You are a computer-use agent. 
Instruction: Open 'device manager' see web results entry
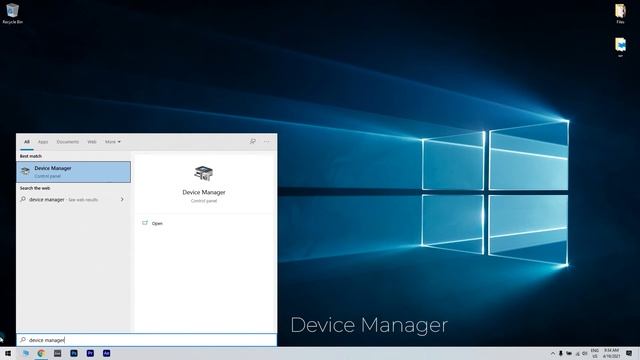tap(73, 200)
